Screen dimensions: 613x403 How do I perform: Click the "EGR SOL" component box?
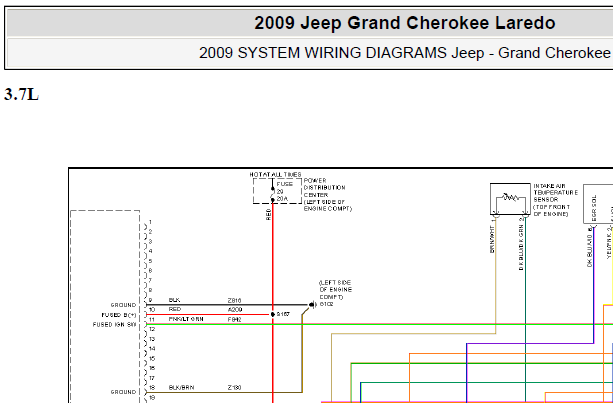click(x=598, y=204)
